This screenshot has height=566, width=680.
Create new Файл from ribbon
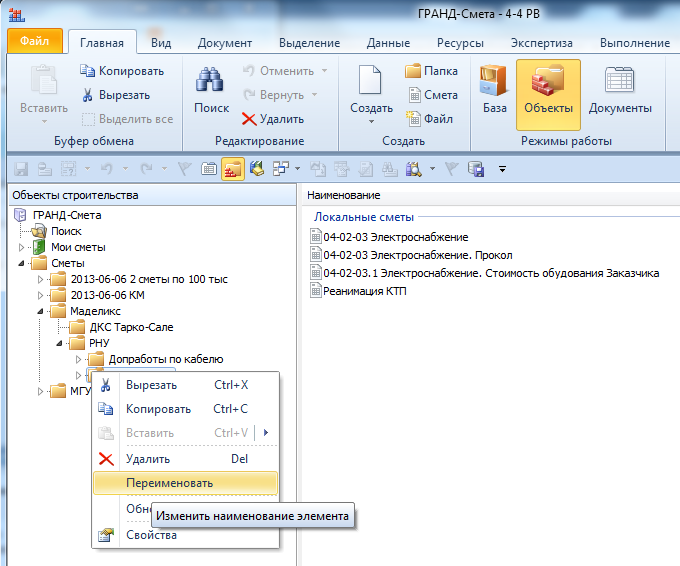pyautogui.click(x=429, y=118)
